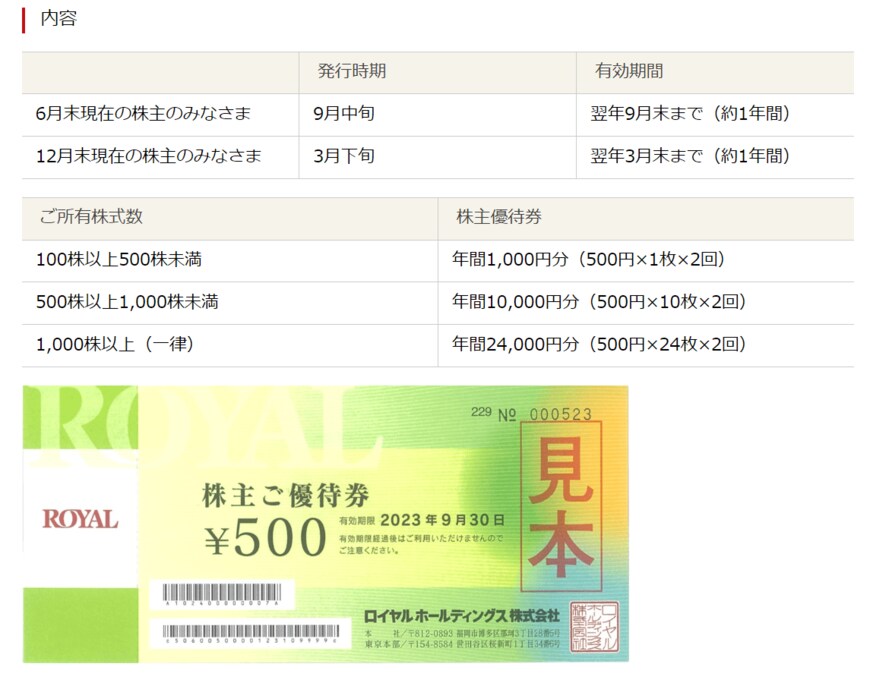Click the coupon serial number 000523
The image size is (870, 689).
[560, 415]
